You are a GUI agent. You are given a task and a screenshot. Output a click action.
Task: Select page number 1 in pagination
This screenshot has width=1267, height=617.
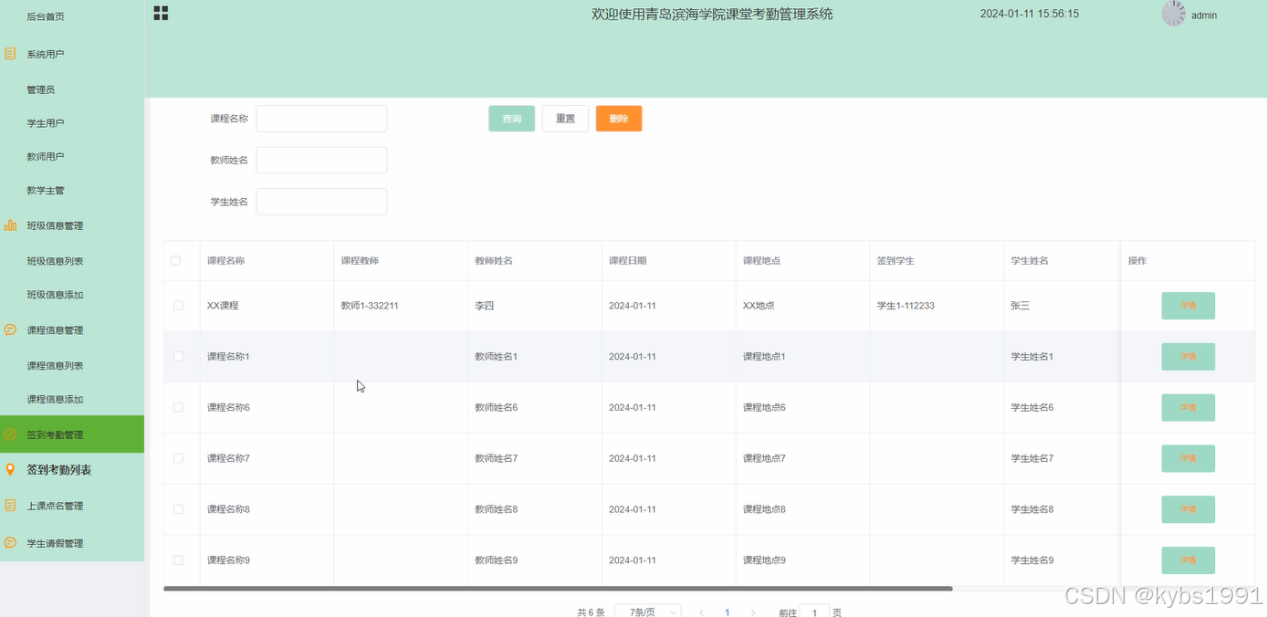pyautogui.click(x=727, y=612)
